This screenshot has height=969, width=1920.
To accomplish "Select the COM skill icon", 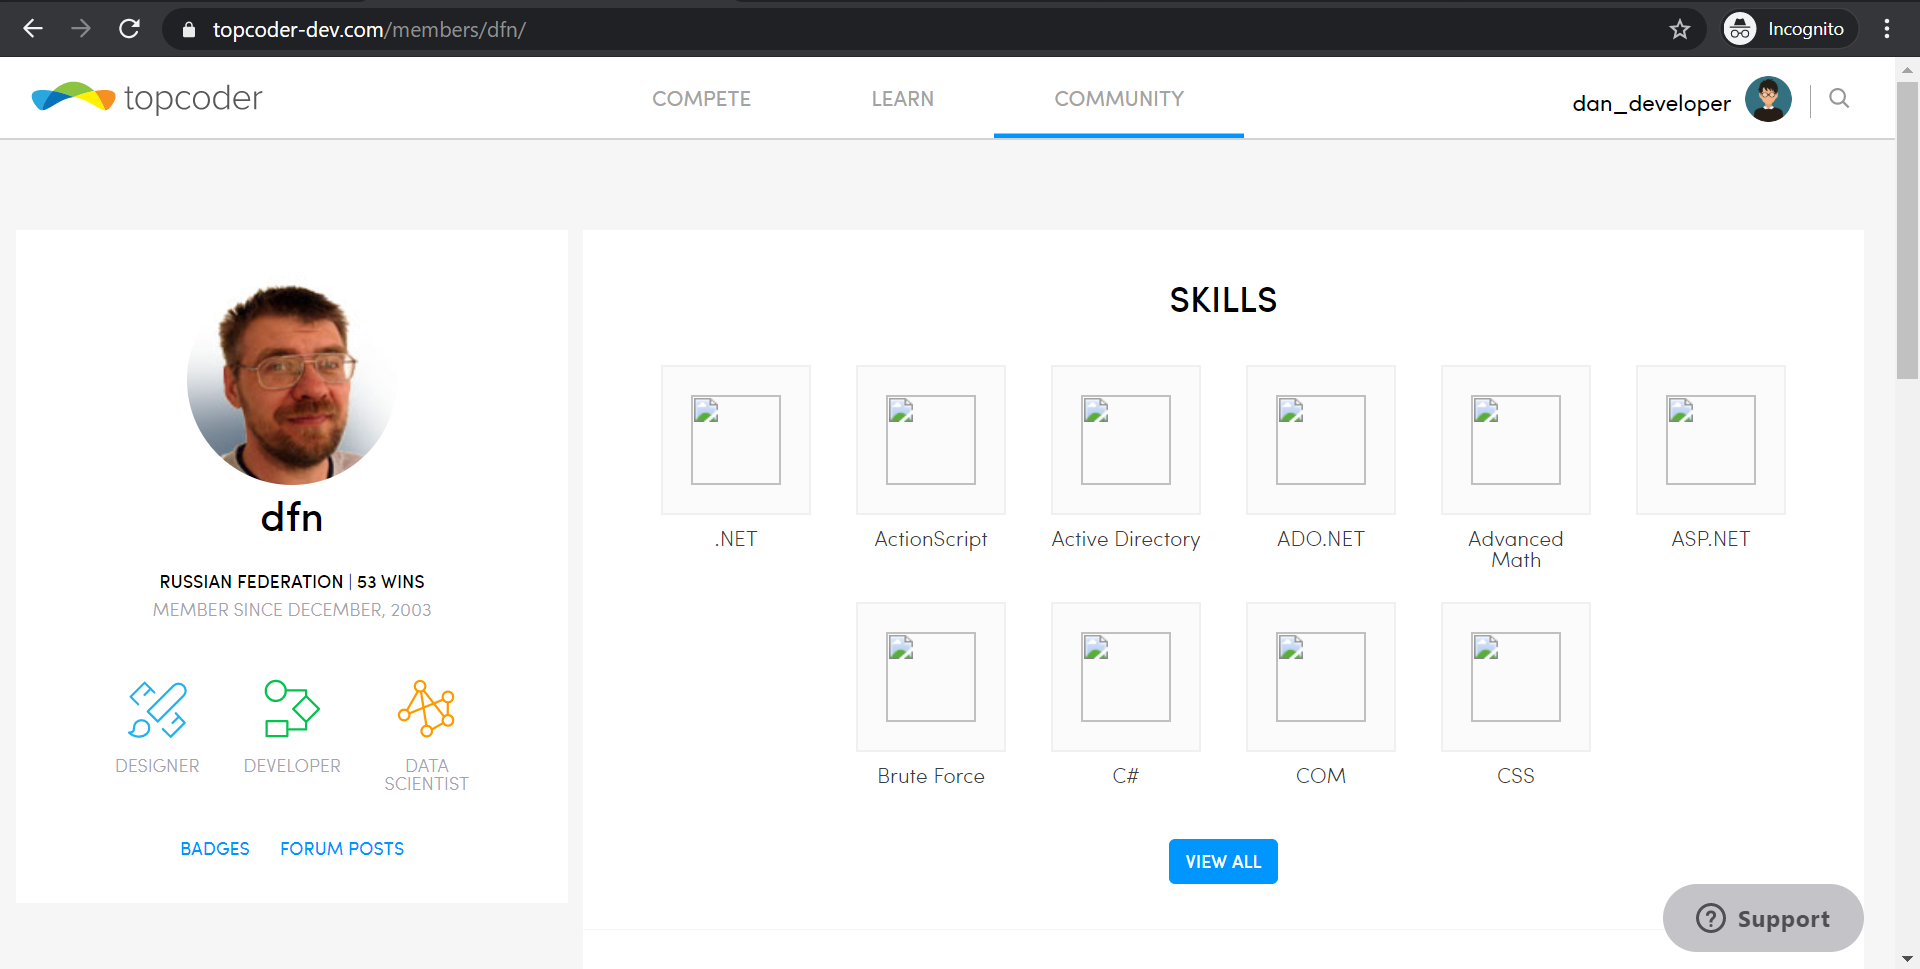I will coord(1321,677).
